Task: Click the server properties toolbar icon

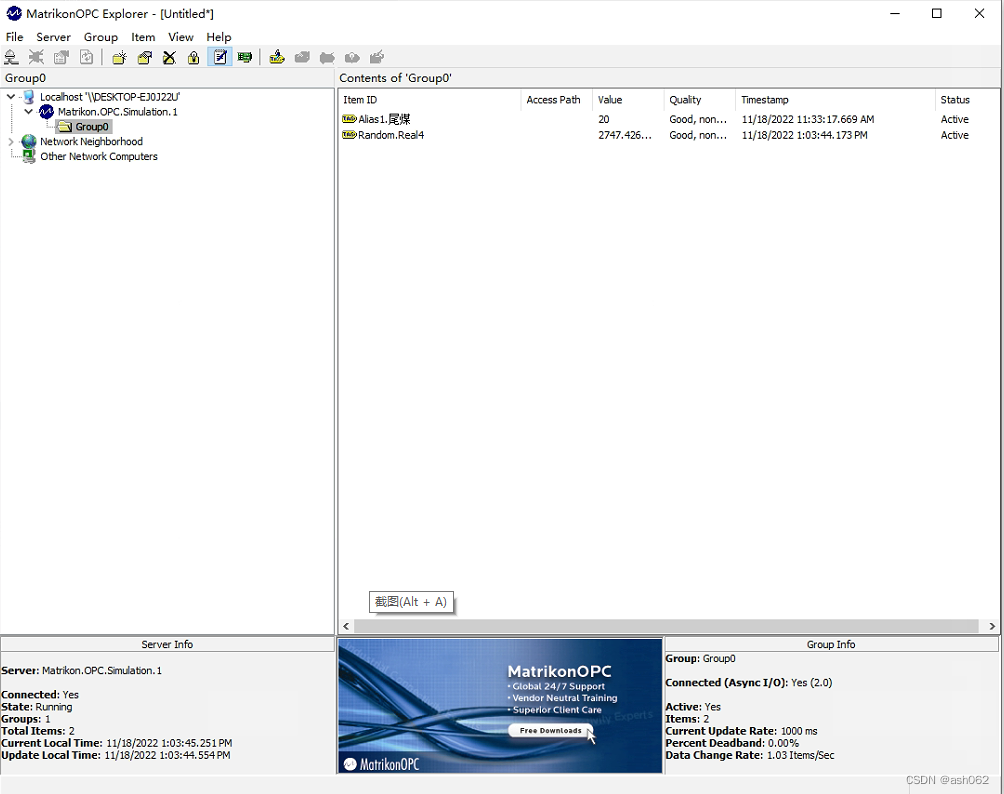Action: point(61,58)
